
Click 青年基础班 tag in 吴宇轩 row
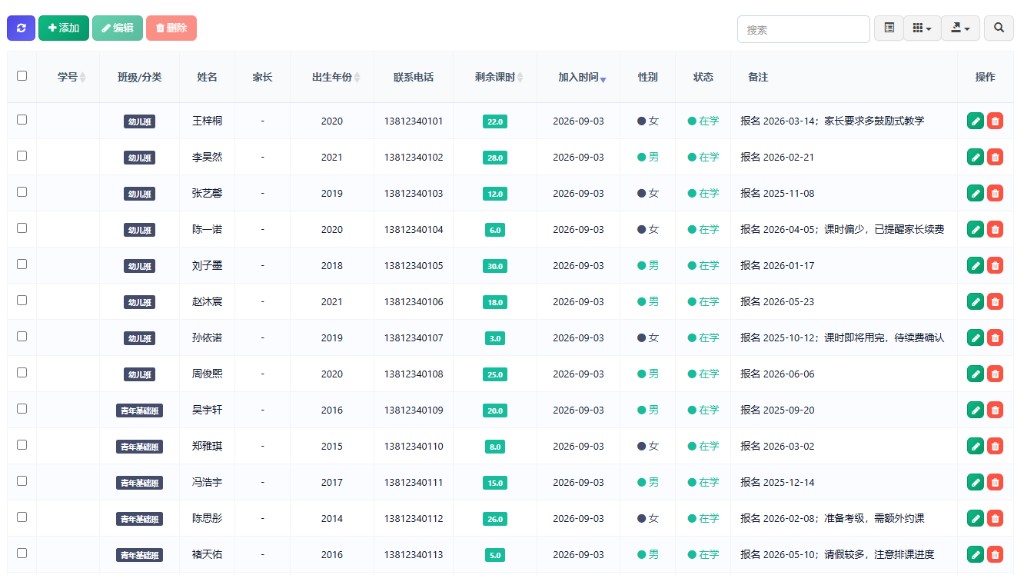pyautogui.click(x=139, y=410)
